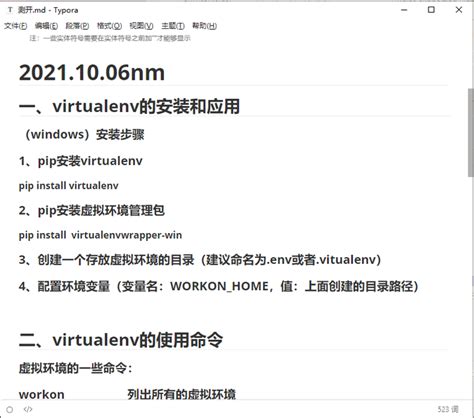Toggle source code mode icon
The height and width of the screenshot is (418, 474).
point(28,409)
